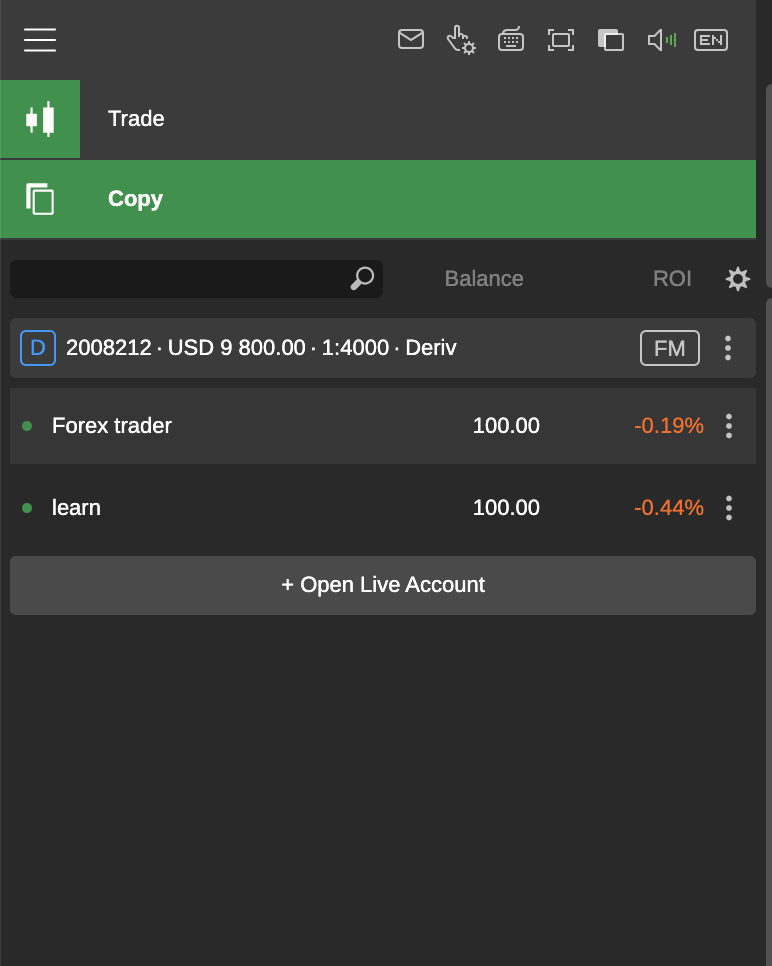772x966 pixels.
Task: Open options for account 2008212
Action: (x=728, y=348)
